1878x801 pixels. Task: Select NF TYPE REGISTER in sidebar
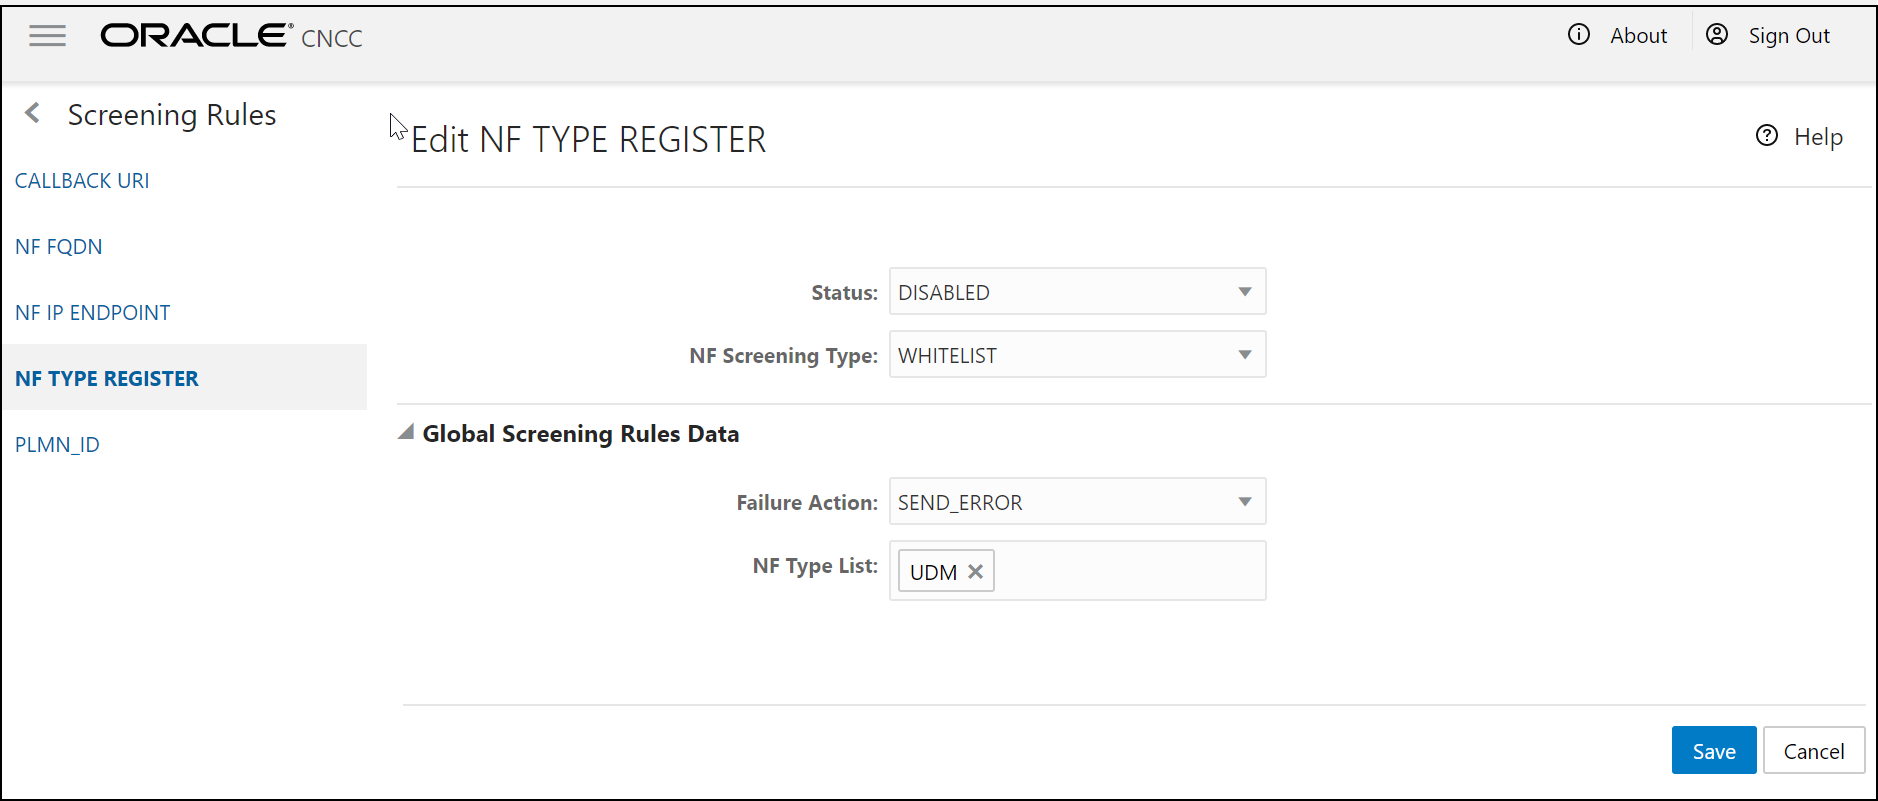click(x=107, y=379)
